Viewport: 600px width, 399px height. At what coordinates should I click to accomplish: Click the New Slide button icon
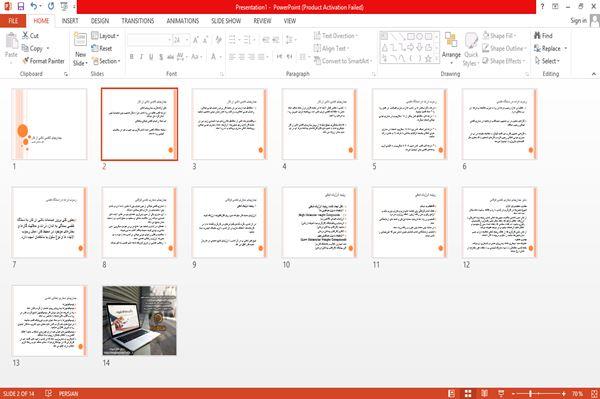pos(80,40)
